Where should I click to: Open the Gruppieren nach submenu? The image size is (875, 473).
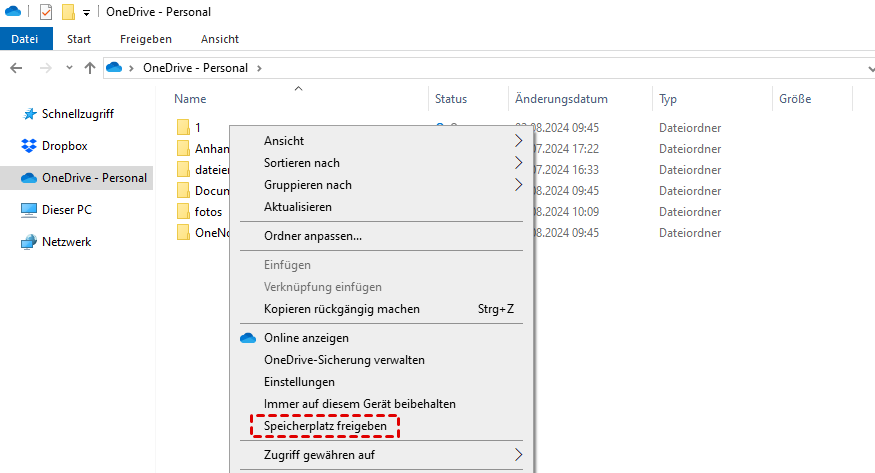coord(382,185)
